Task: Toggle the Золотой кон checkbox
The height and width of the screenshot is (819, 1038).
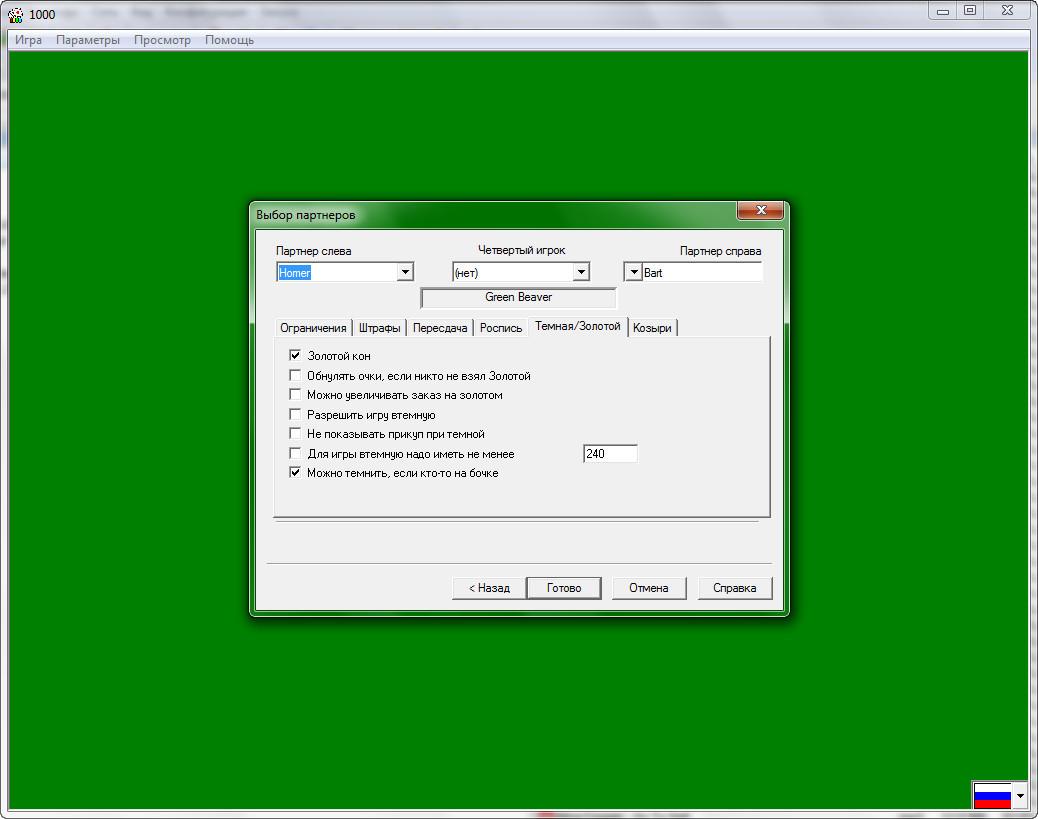Action: coord(295,356)
